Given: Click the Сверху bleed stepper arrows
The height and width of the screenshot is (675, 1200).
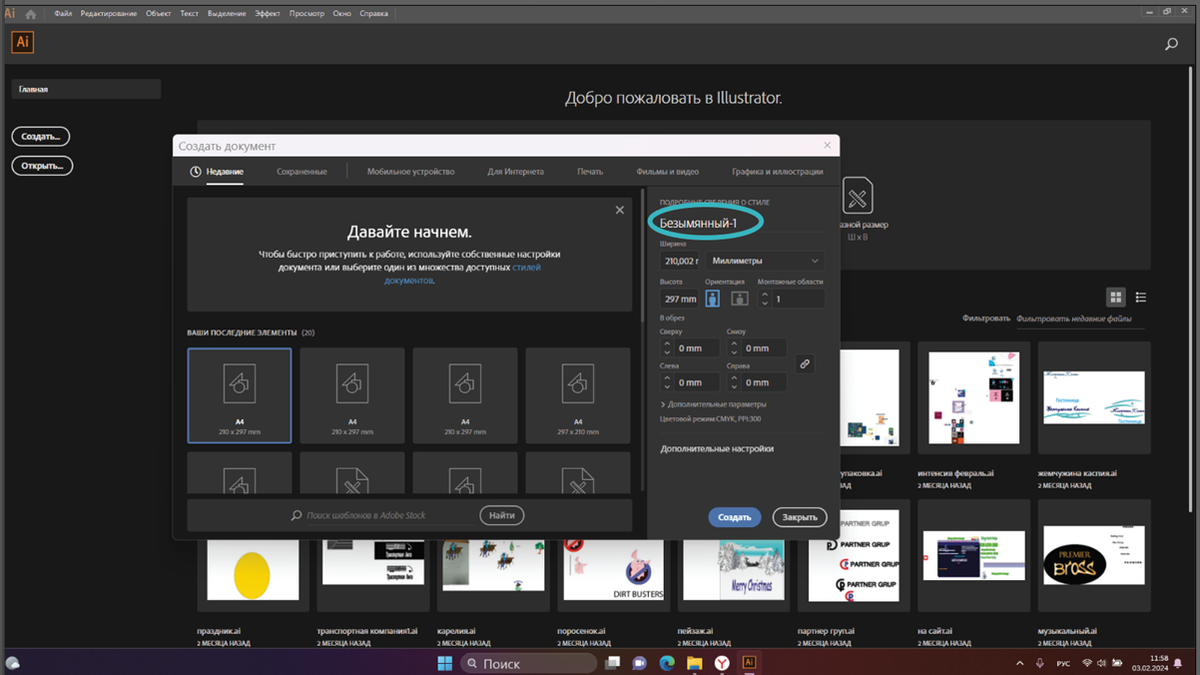Looking at the screenshot, I should click(668, 348).
